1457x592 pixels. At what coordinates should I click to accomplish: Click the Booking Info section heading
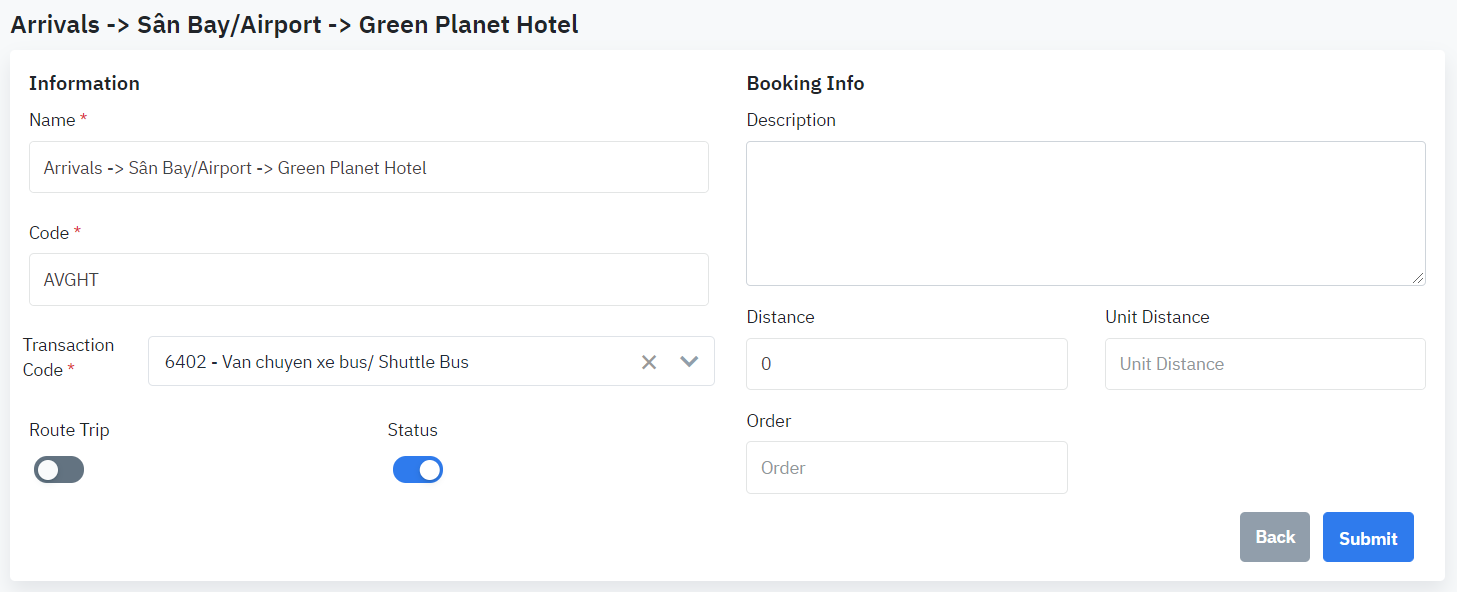[805, 83]
